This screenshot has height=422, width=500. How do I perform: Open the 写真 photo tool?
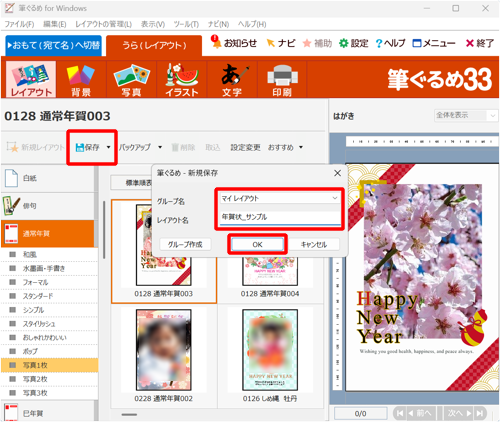[x=131, y=79]
